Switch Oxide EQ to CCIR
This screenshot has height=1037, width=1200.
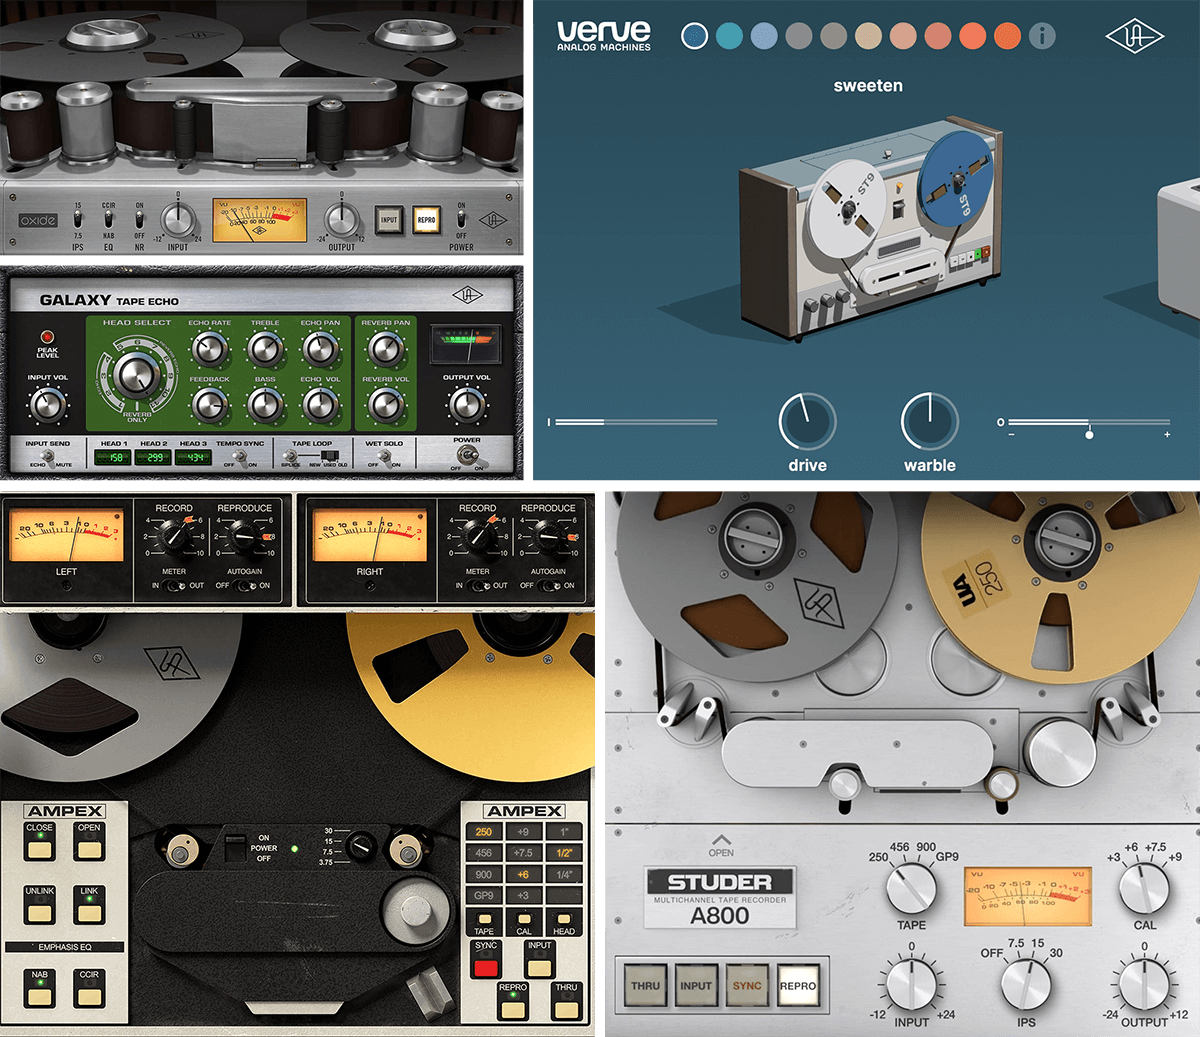coord(109,212)
